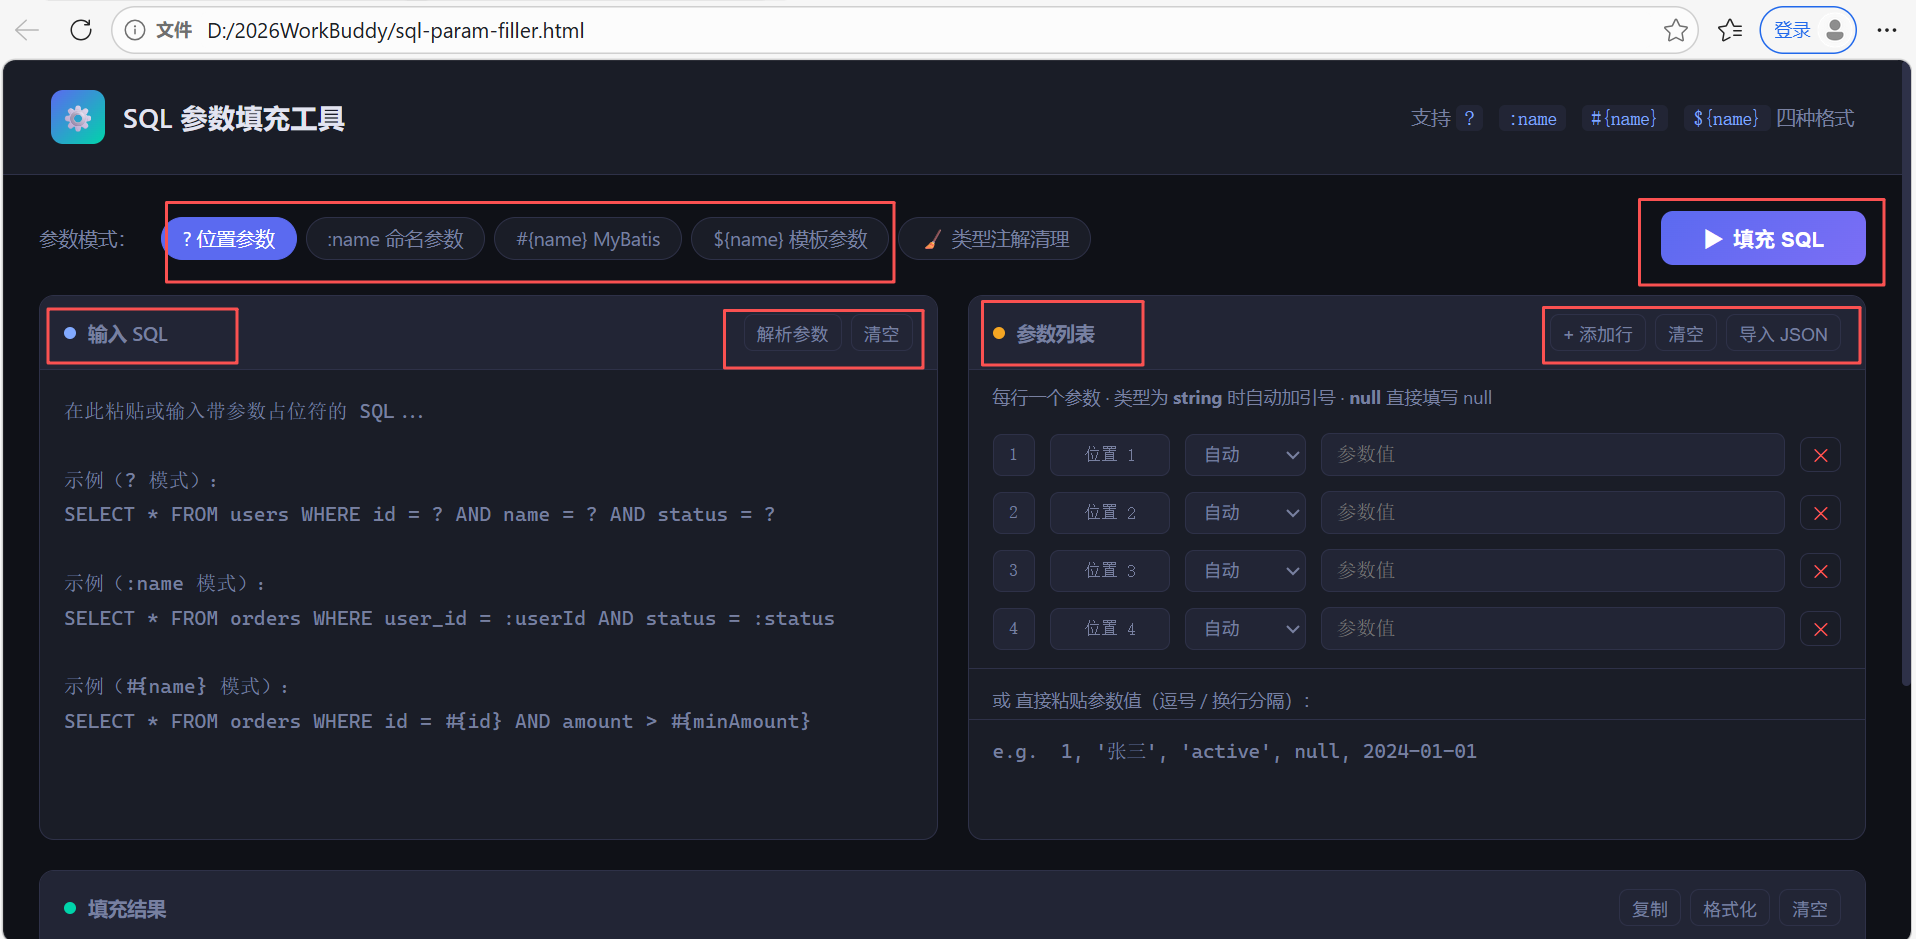The height and width of the screenshot is (939, 1916).
Task: Click the ${name} format tag in header
Action: pyautogui.click(x=1726, y=119)
